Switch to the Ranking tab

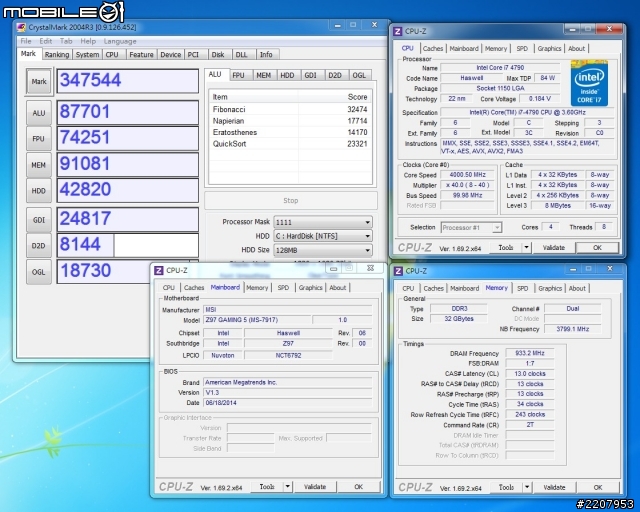tap(57, 55)
